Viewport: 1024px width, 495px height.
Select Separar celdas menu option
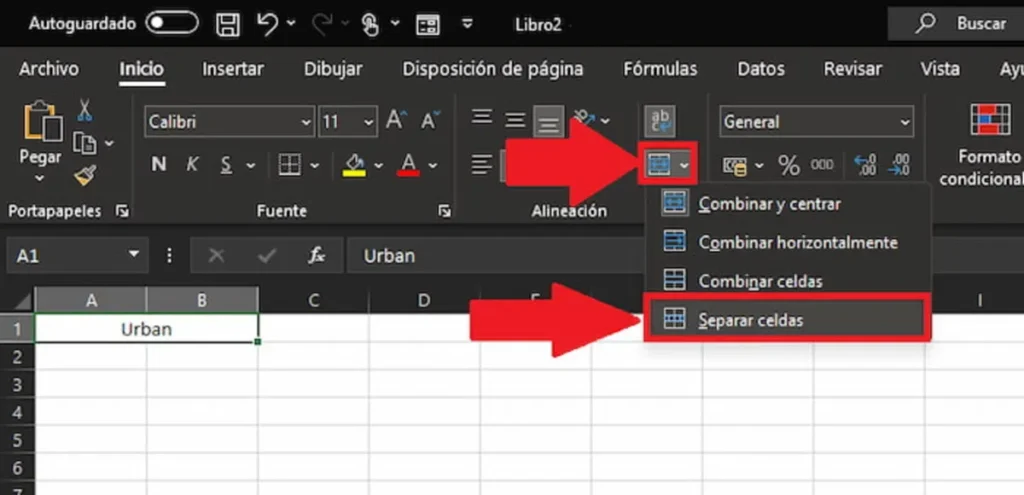pyautogui.click(x=786, y=320)
